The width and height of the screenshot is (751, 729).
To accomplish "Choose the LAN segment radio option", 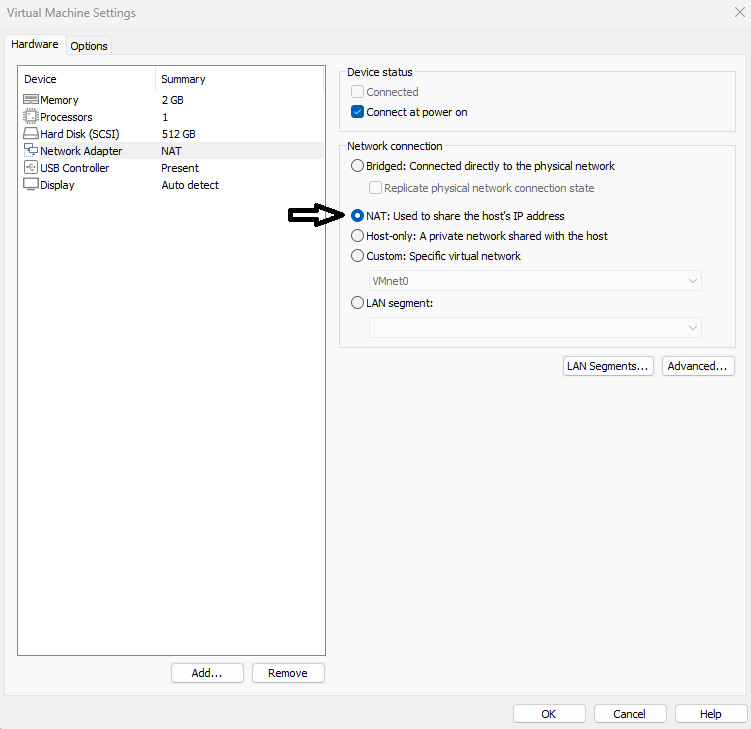I will [357, 303].
